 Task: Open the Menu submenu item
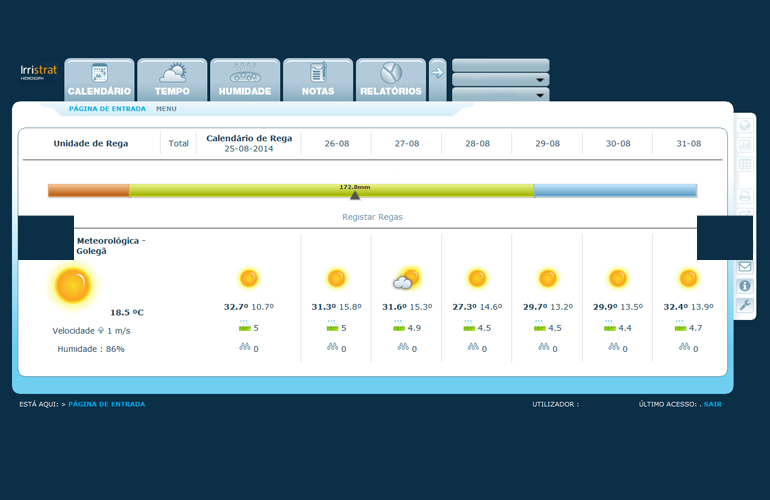(166, 109)
